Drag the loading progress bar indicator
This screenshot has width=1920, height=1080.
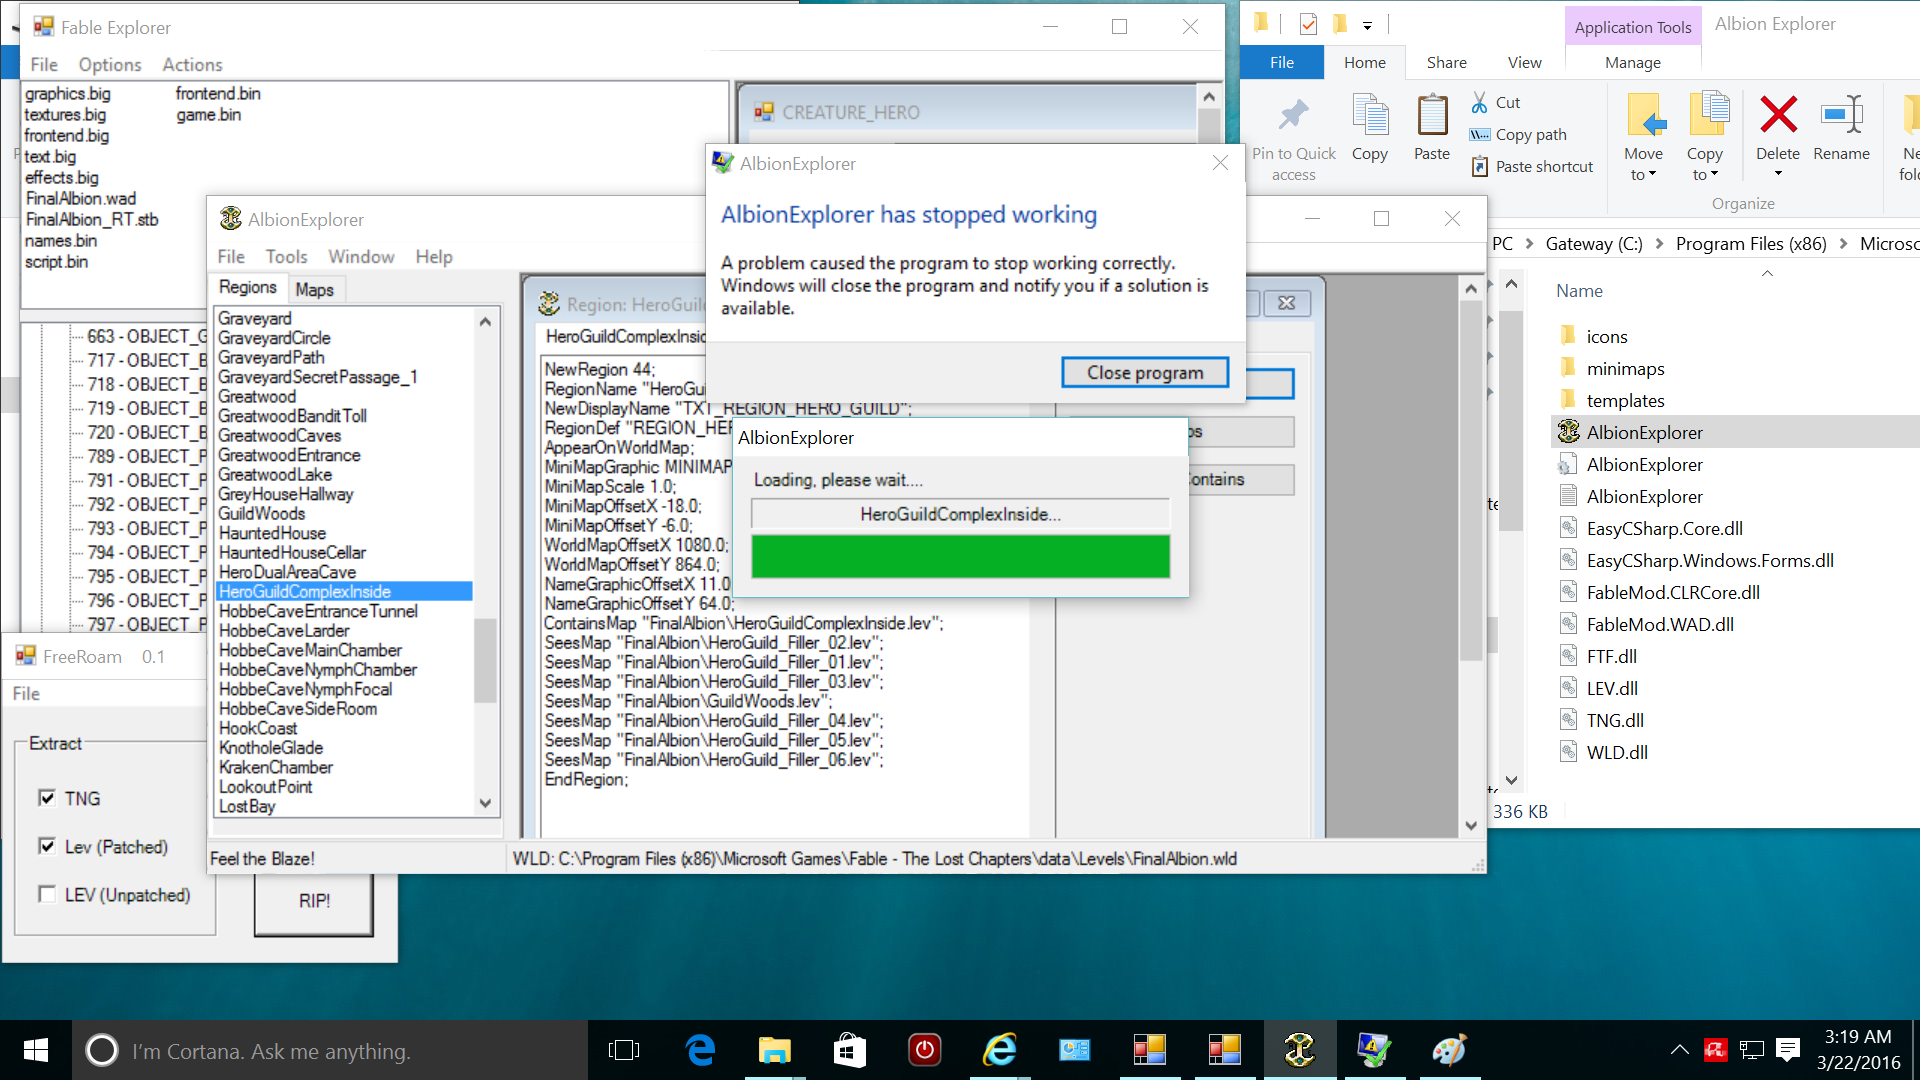pyautogui.click(x=960, y=556)
